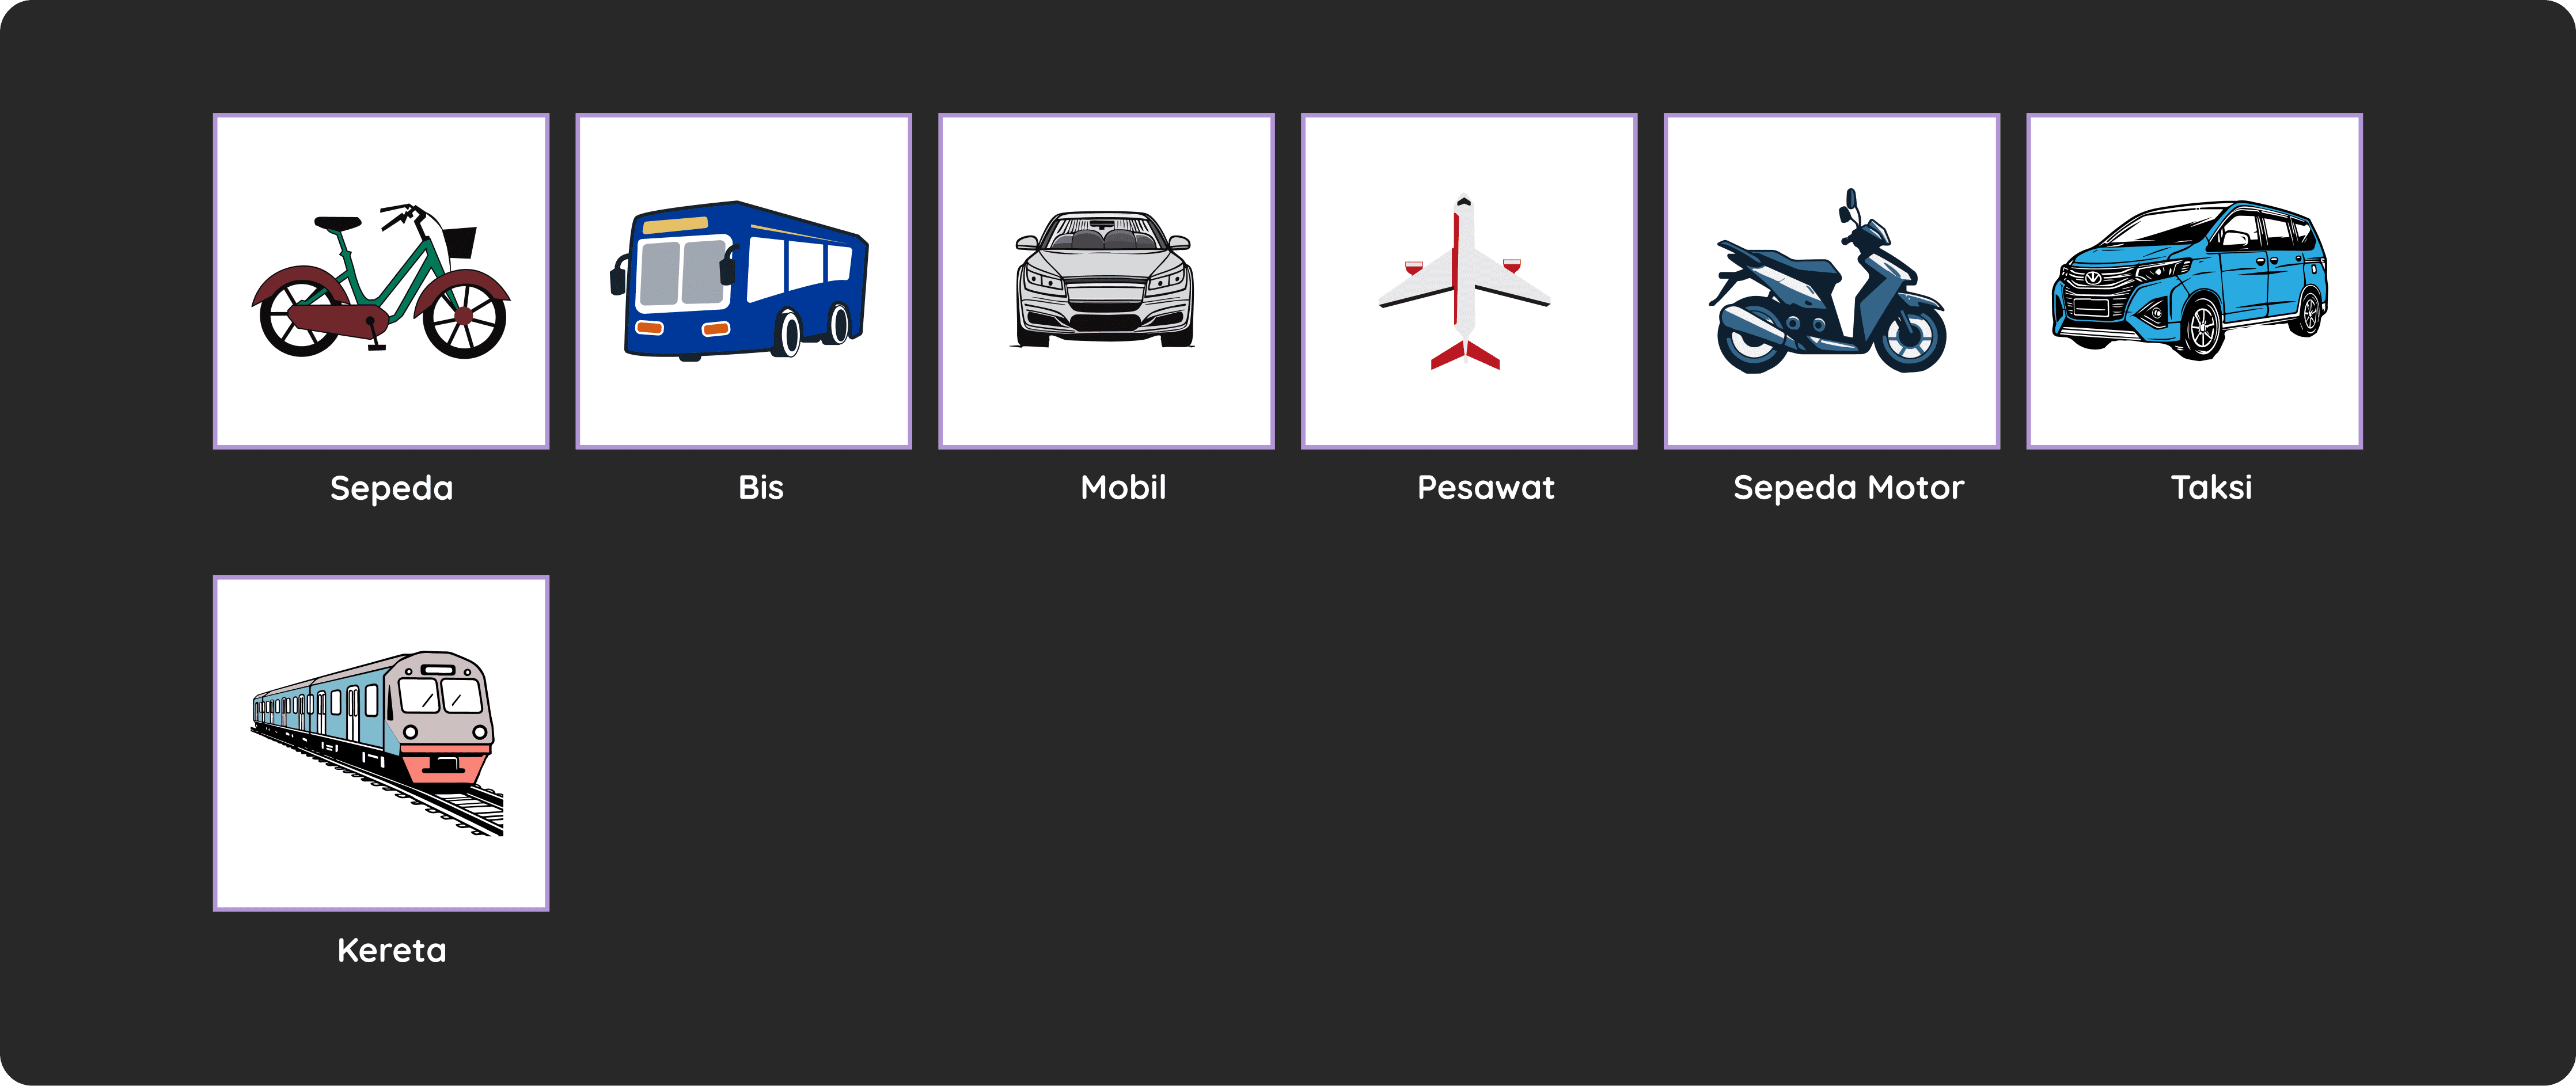2576x1086 pixels.
Task: Click the bicycle's front basket
Action: (461, 242)
